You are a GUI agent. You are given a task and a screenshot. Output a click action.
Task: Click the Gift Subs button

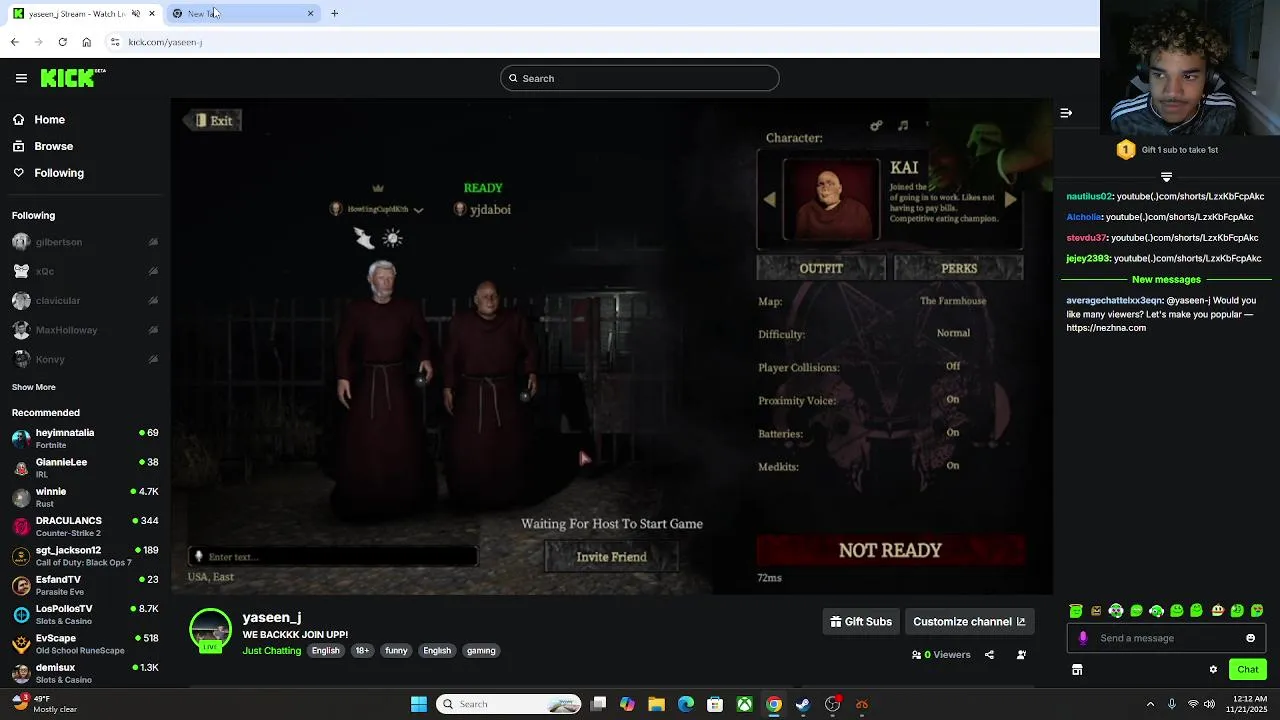point(860,622)
